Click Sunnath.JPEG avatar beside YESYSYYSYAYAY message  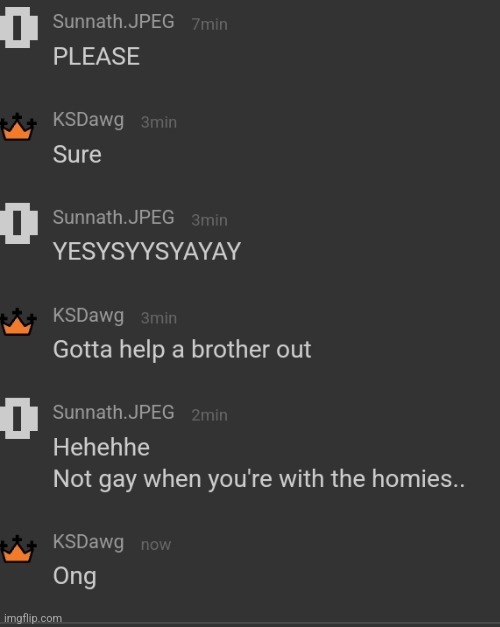tap(18, 223)
